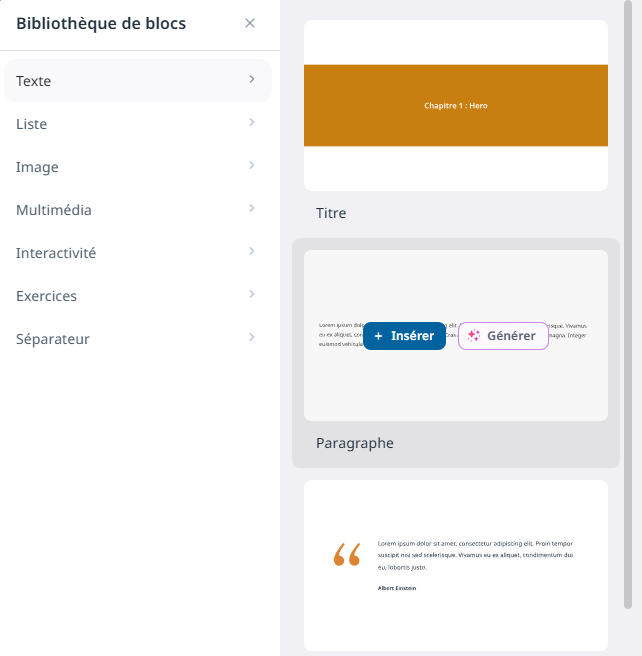Click the plus icon in Insérer button

click(378, 336)
